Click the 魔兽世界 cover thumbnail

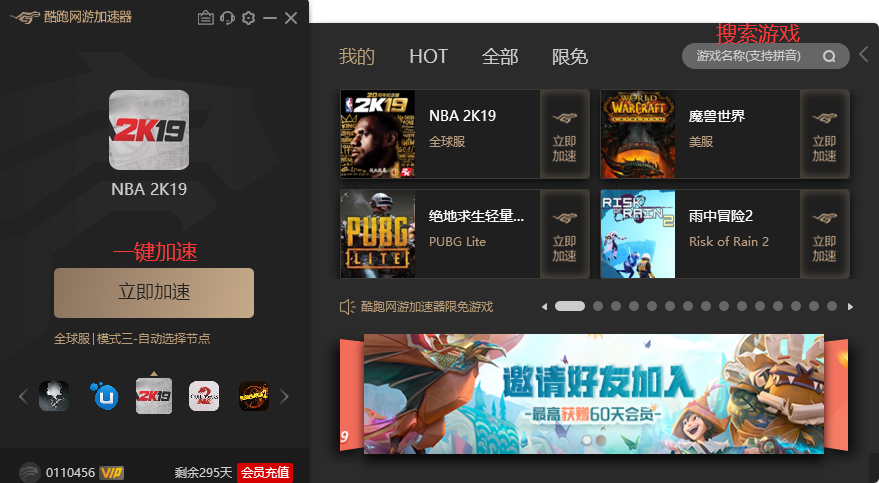tap(638, 134)
